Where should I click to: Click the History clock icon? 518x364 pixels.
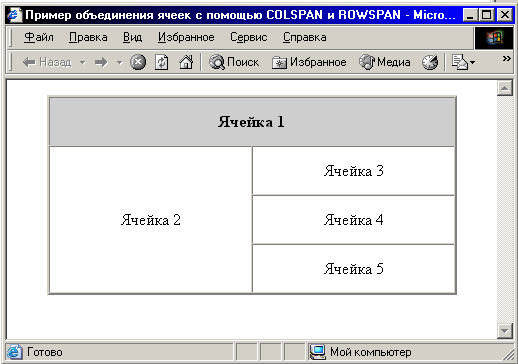pyautogui.click(x=430, y=62)
